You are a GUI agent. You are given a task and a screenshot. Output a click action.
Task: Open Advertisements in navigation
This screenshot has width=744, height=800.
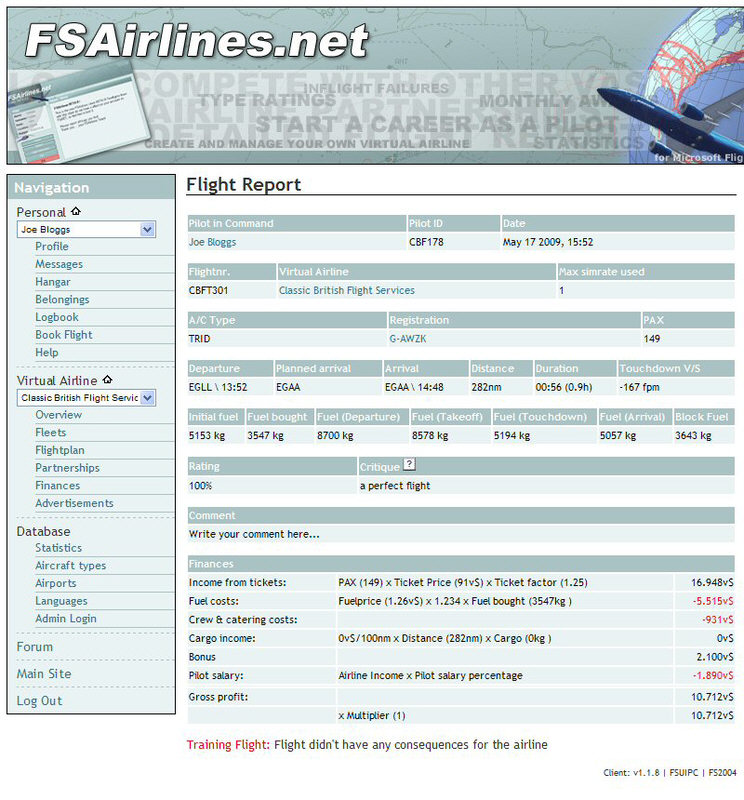tap(75, 504)
